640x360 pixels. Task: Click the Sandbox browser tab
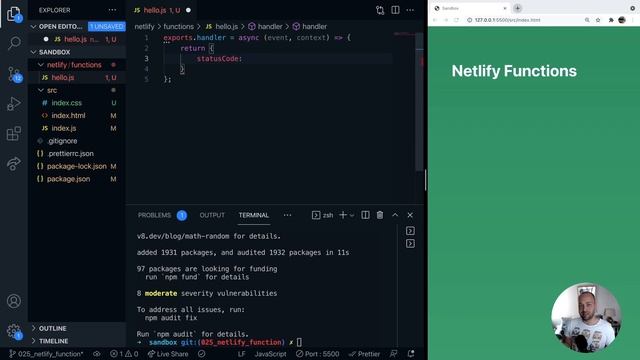point(470,8)
